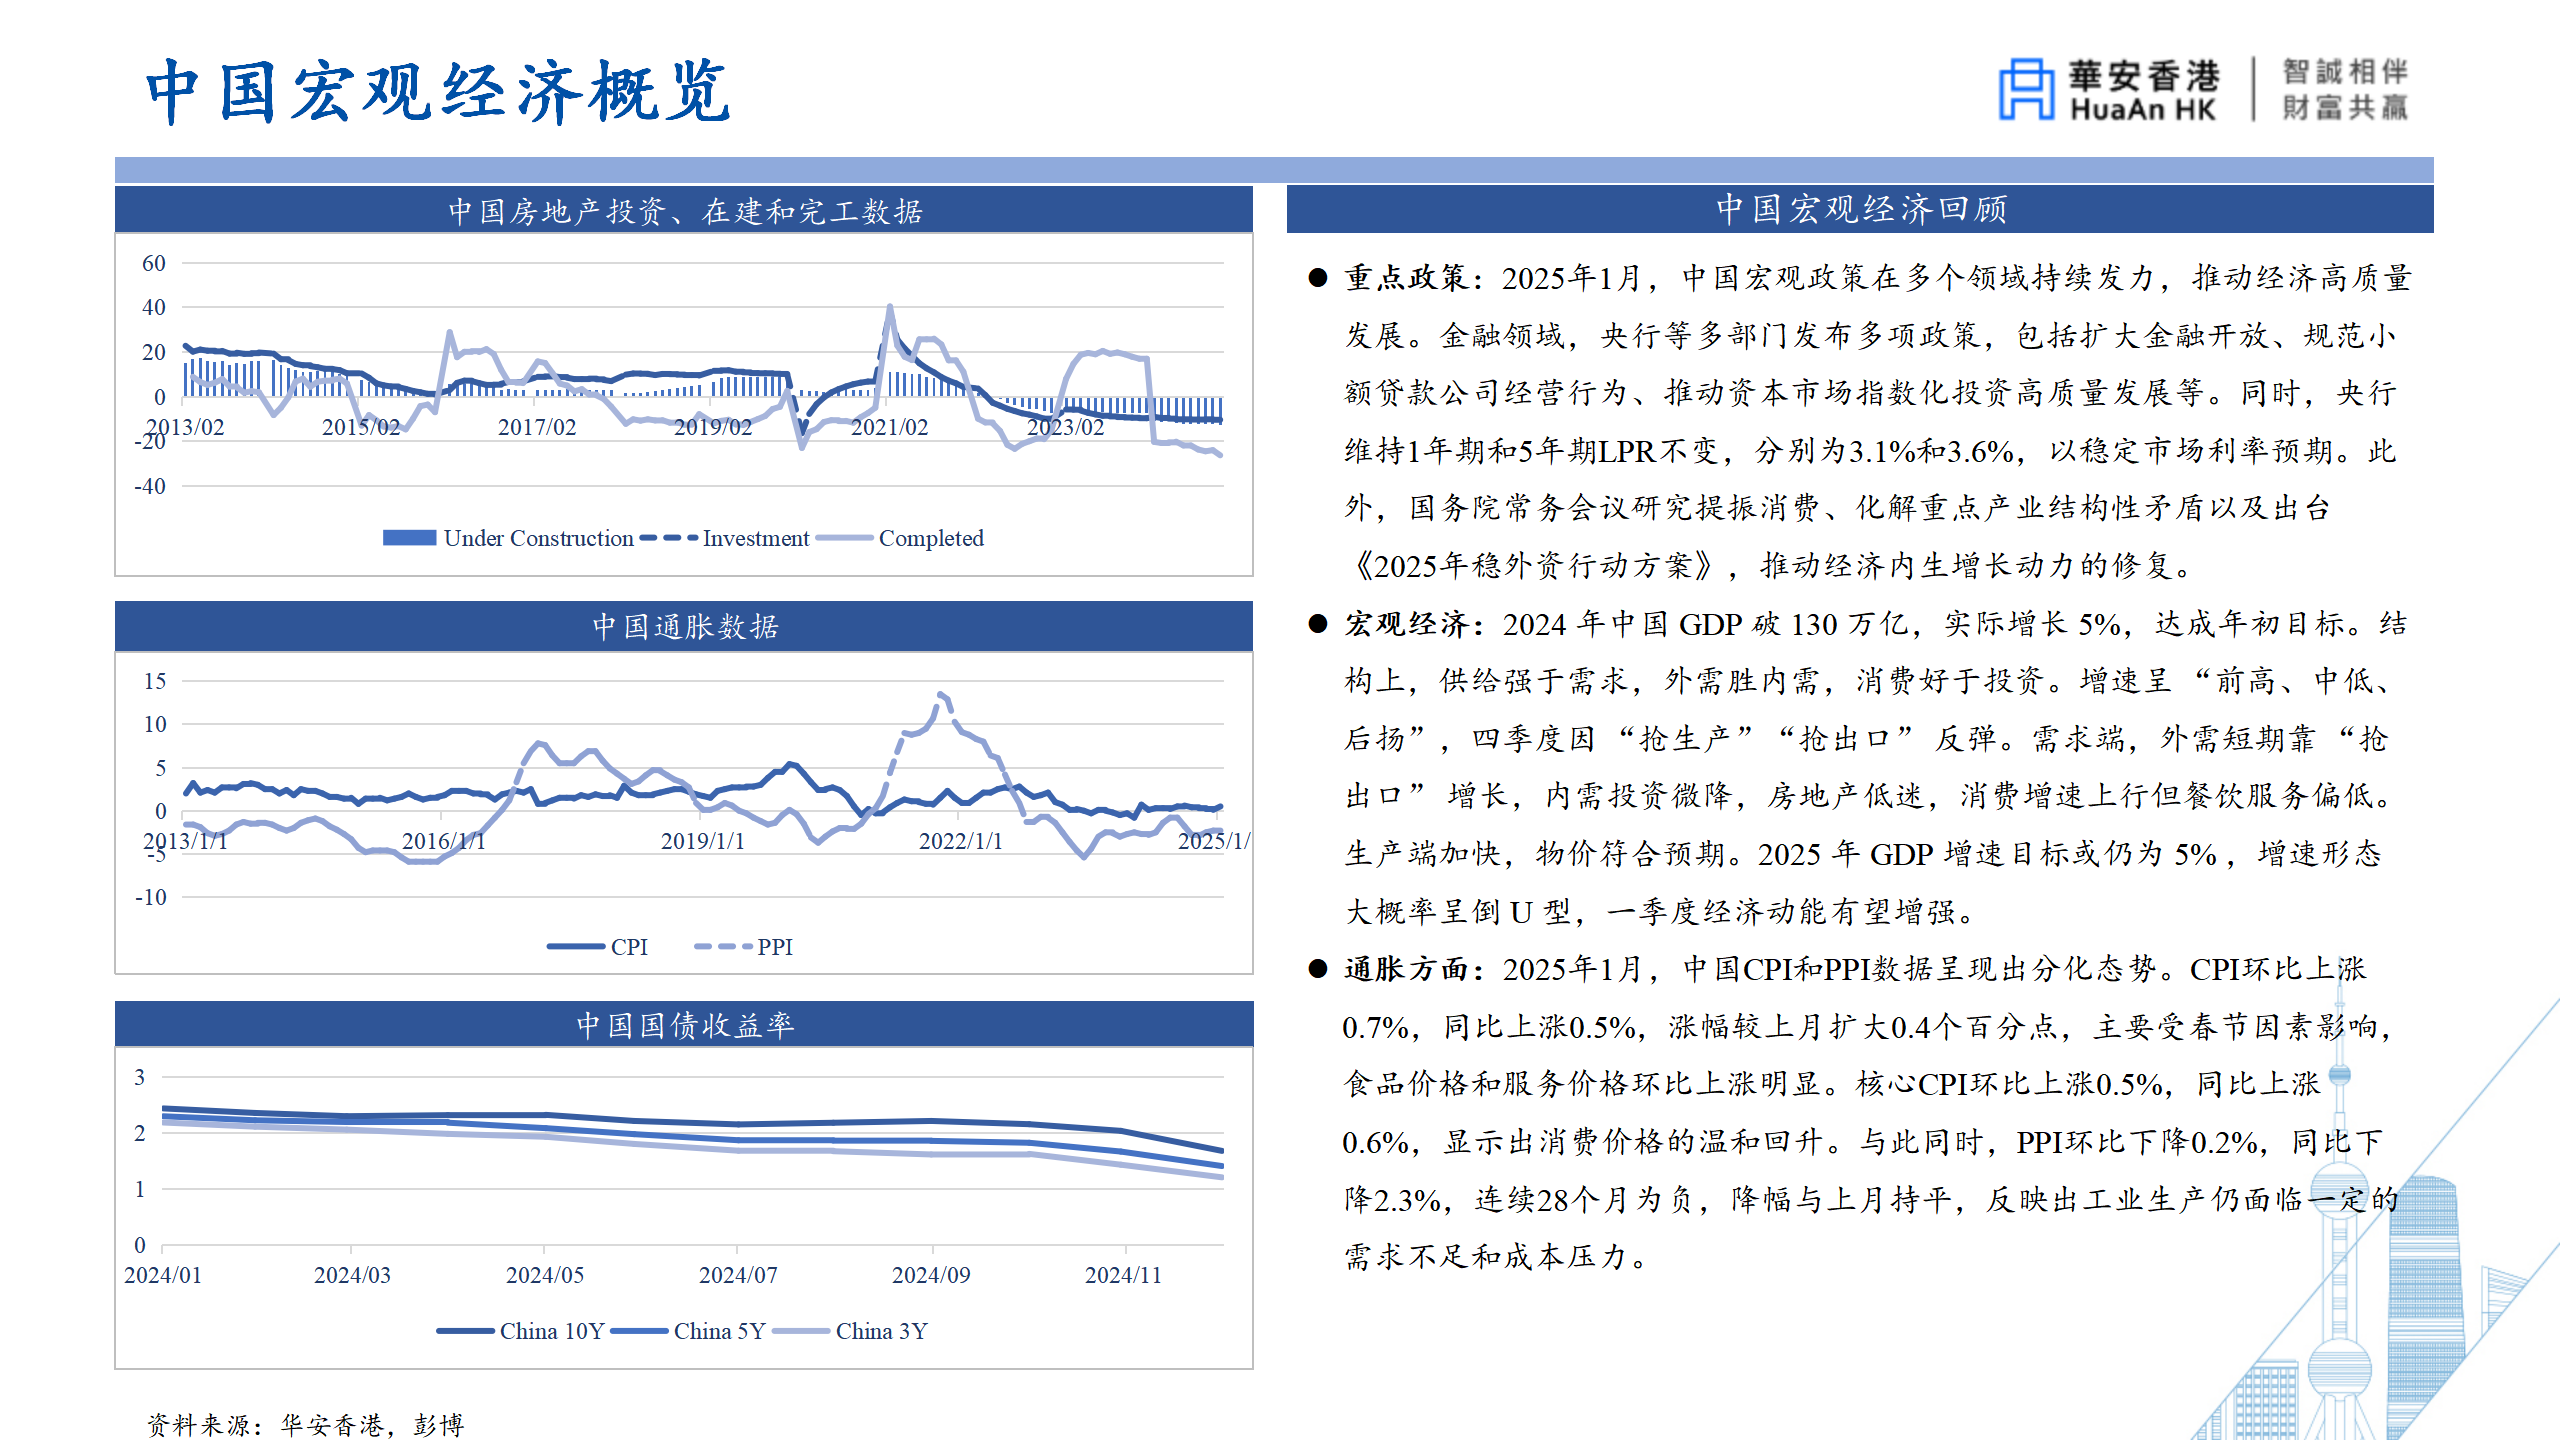Screen dimensions: 2560x1440
Task: Click the Completed legend line marker
Action: (844, 538)
